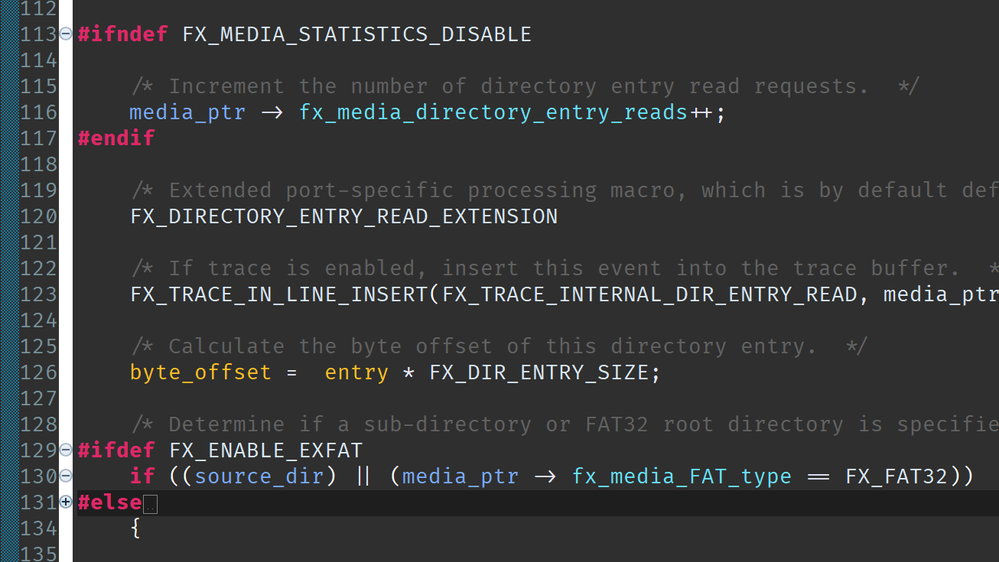
Task: Click the #endif directive on line 117
Action: (117, 138)
